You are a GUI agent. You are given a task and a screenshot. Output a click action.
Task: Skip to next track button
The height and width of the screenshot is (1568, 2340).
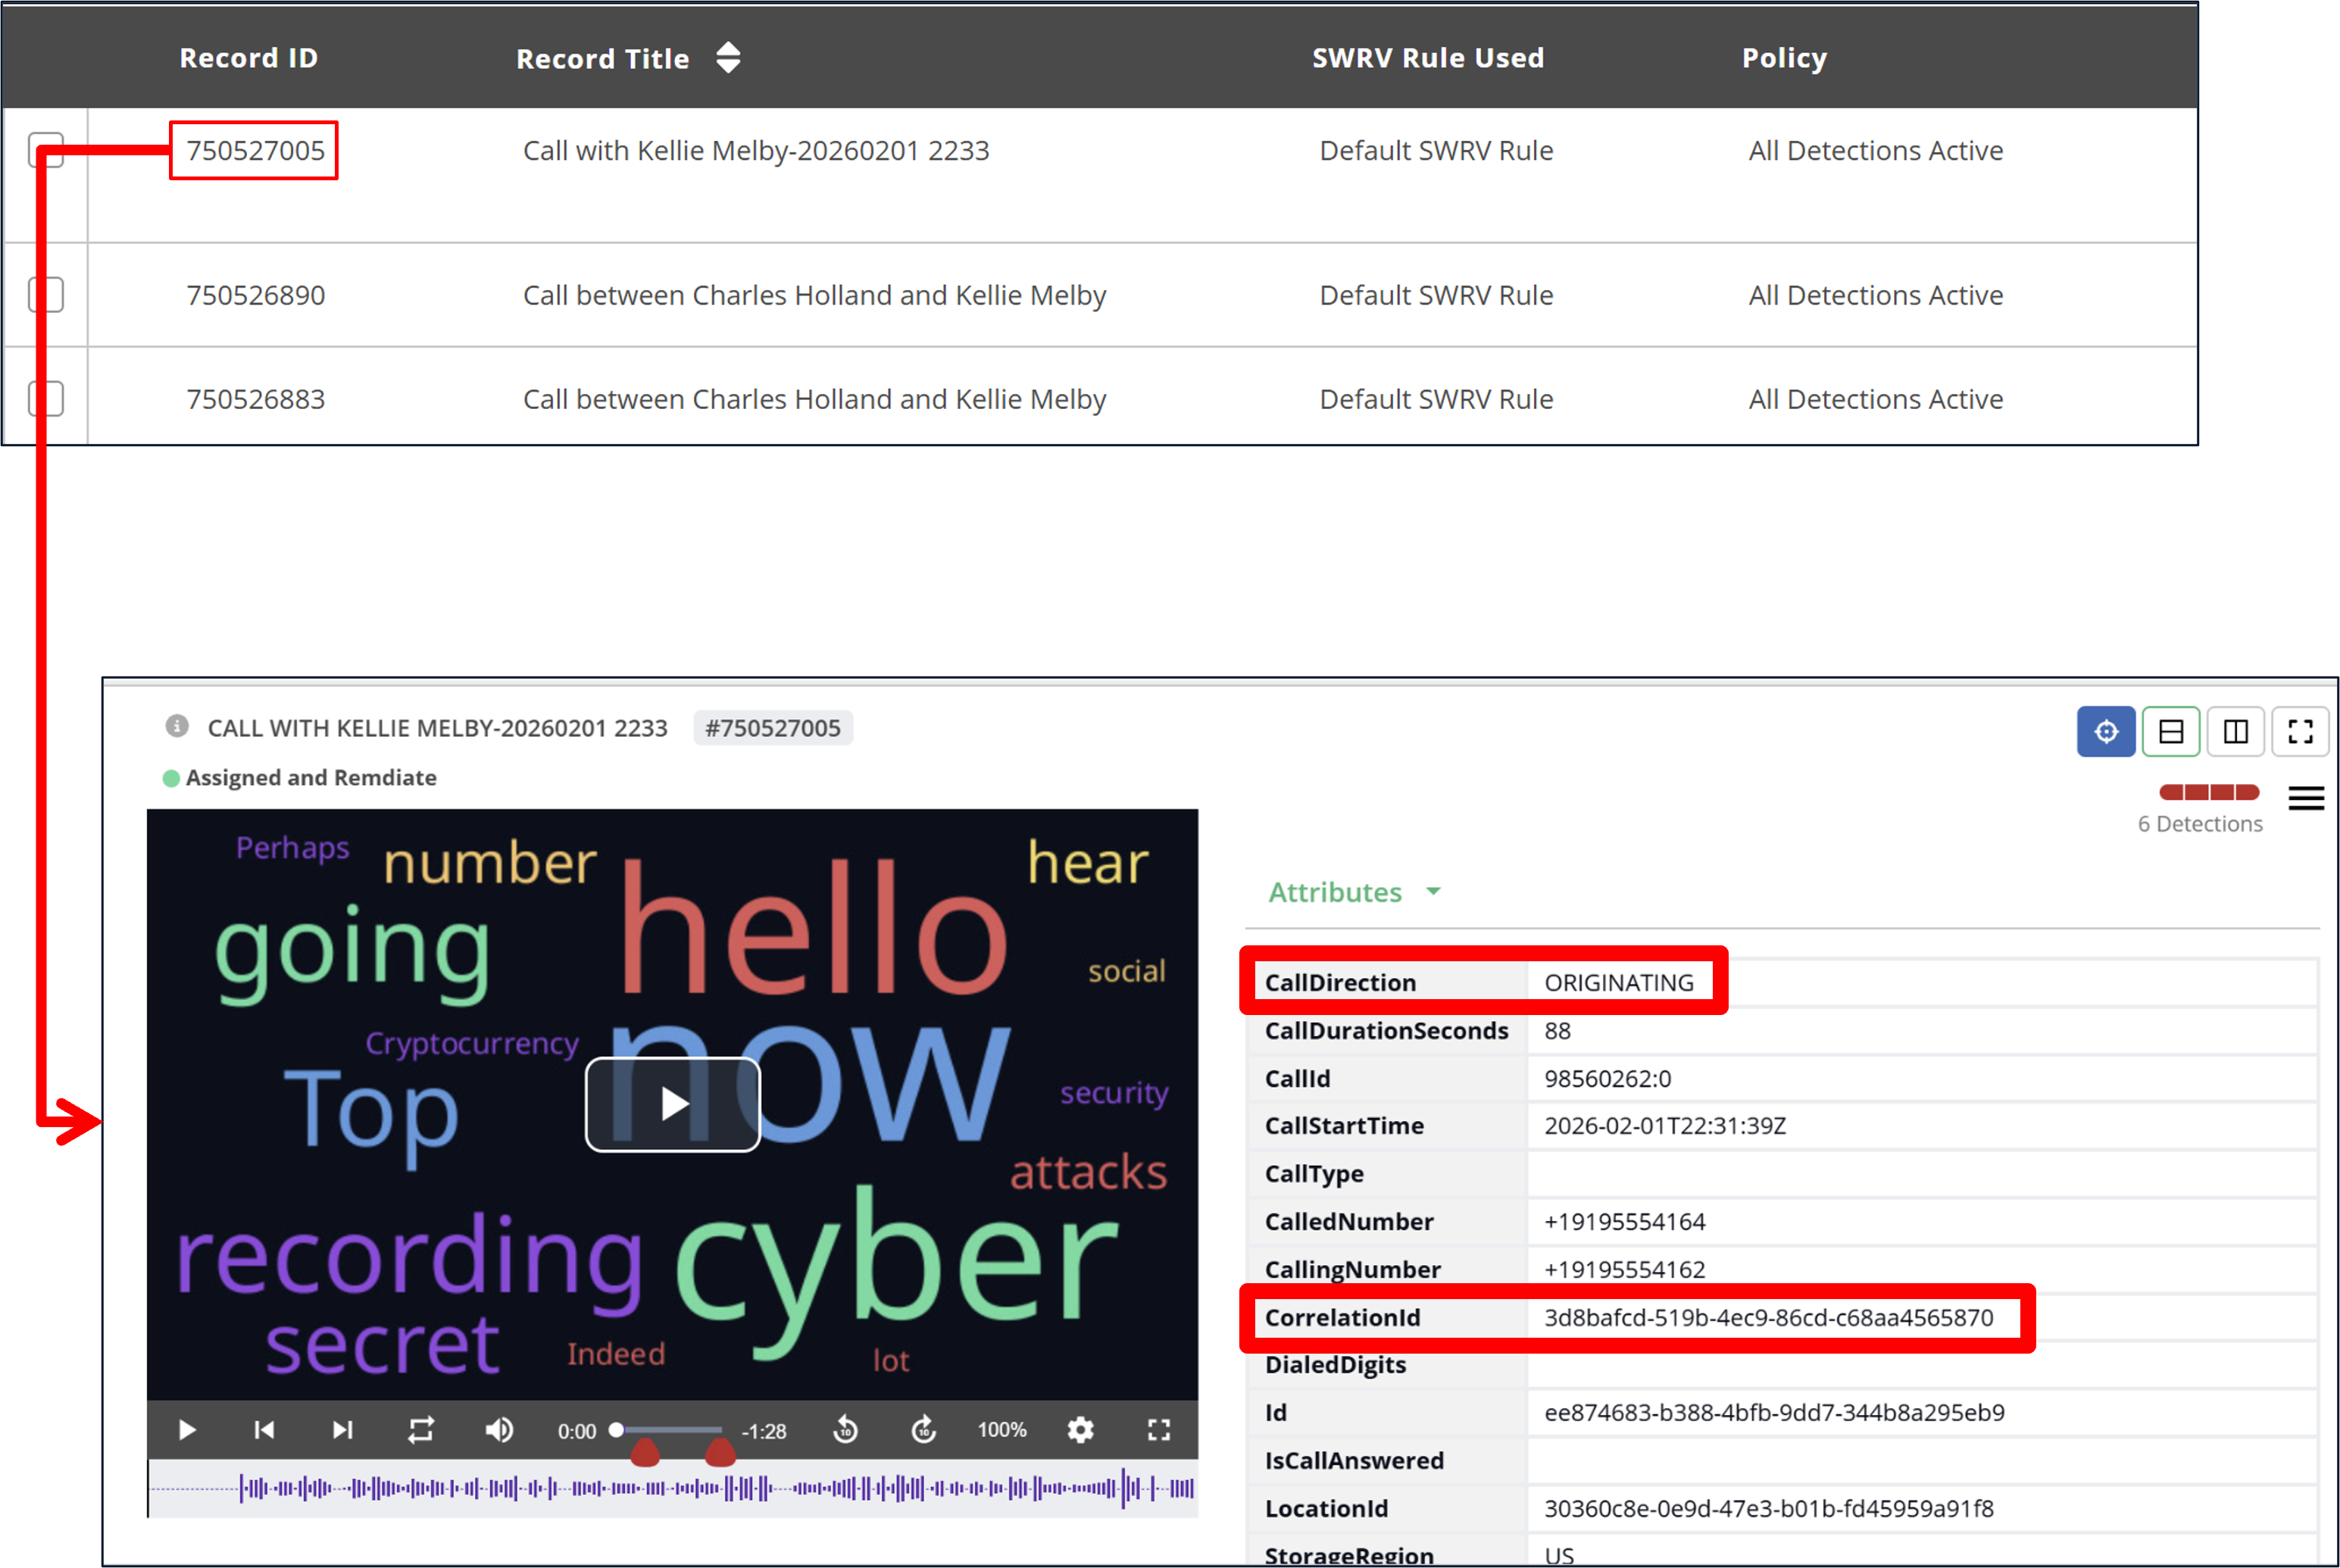click(x=342, y=1430)
